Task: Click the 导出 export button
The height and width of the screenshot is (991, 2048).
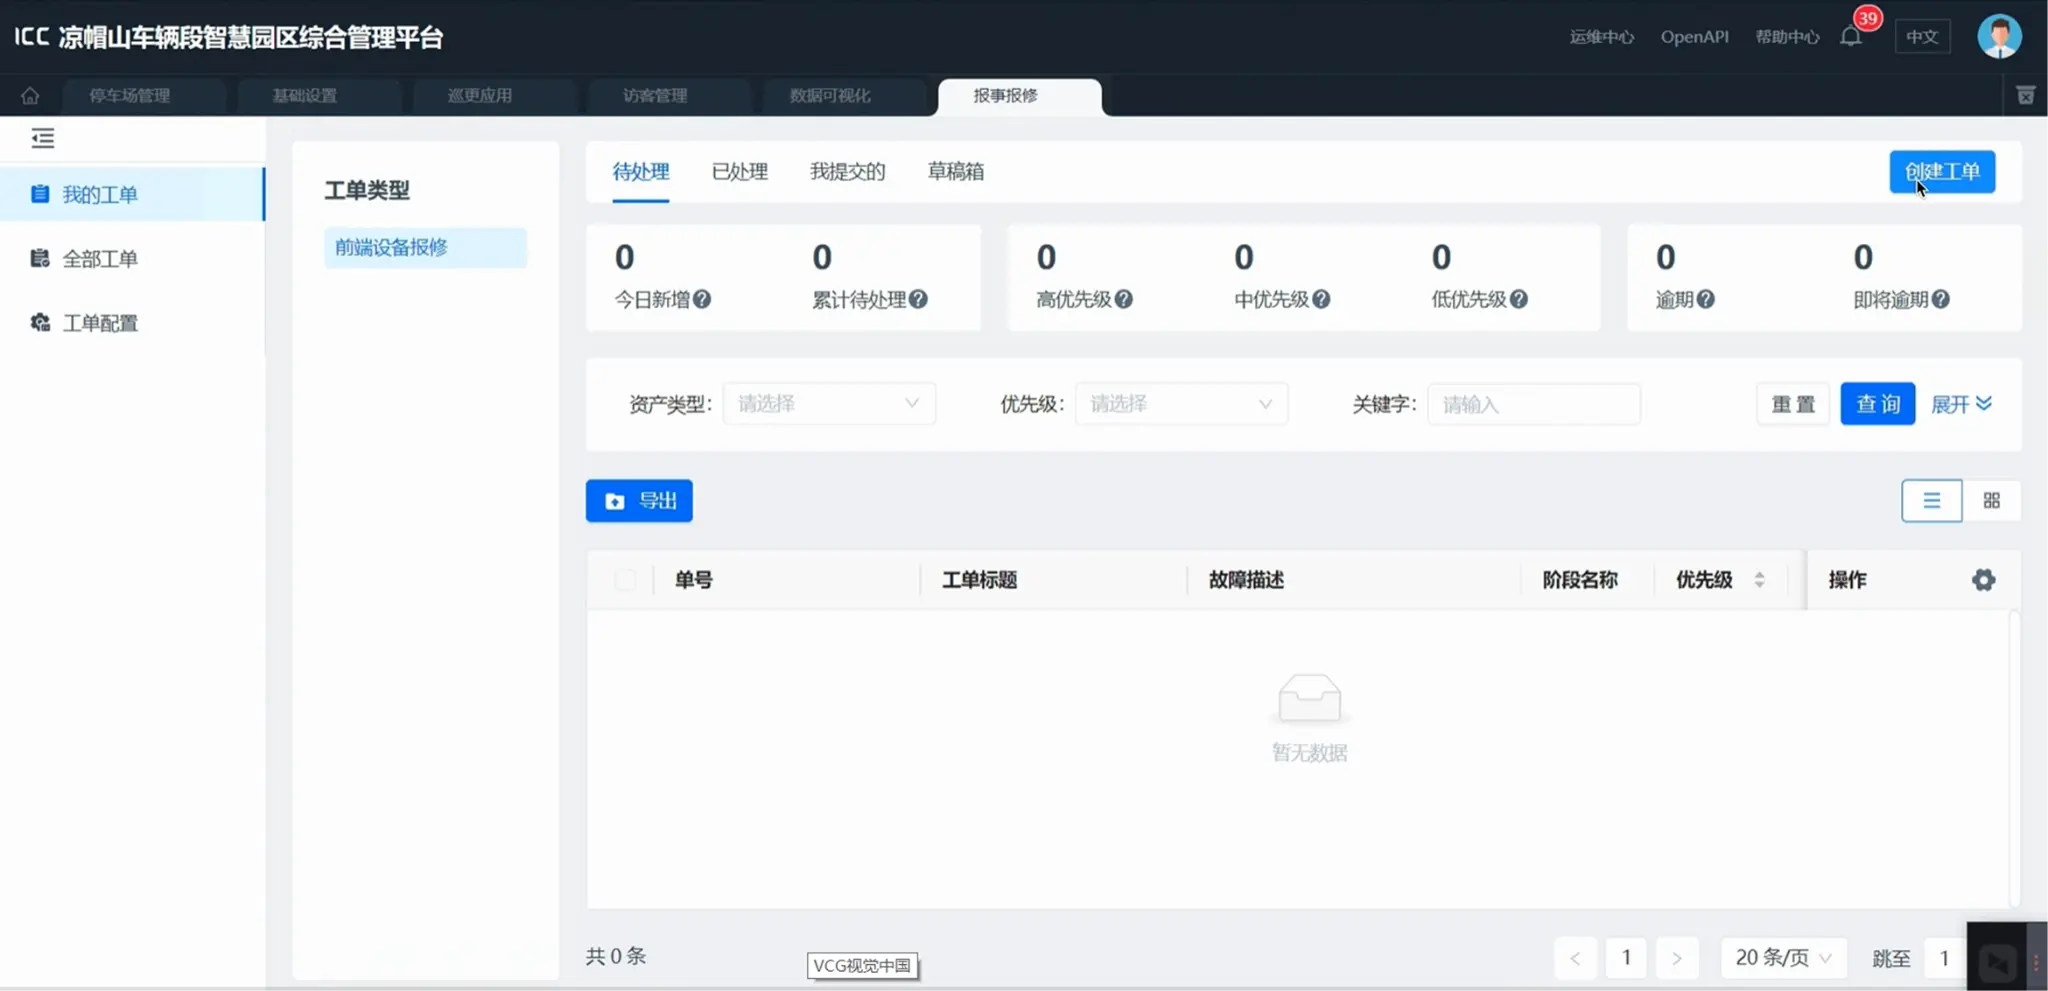Action: 639,501
